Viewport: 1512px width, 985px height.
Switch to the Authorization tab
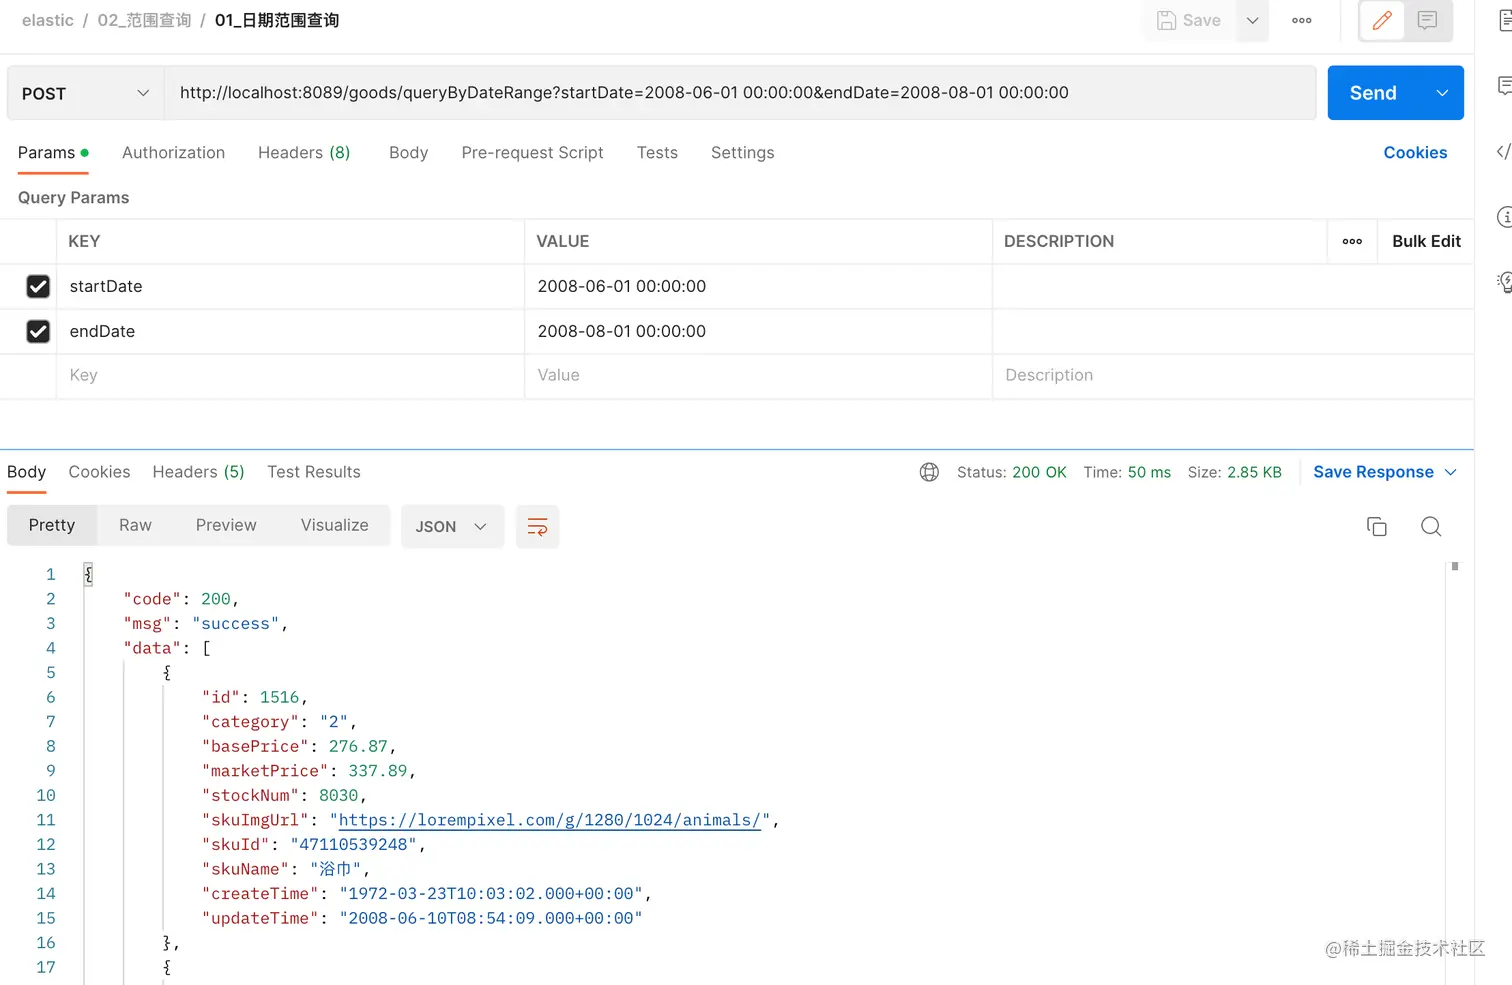click(x=173, y=153)
